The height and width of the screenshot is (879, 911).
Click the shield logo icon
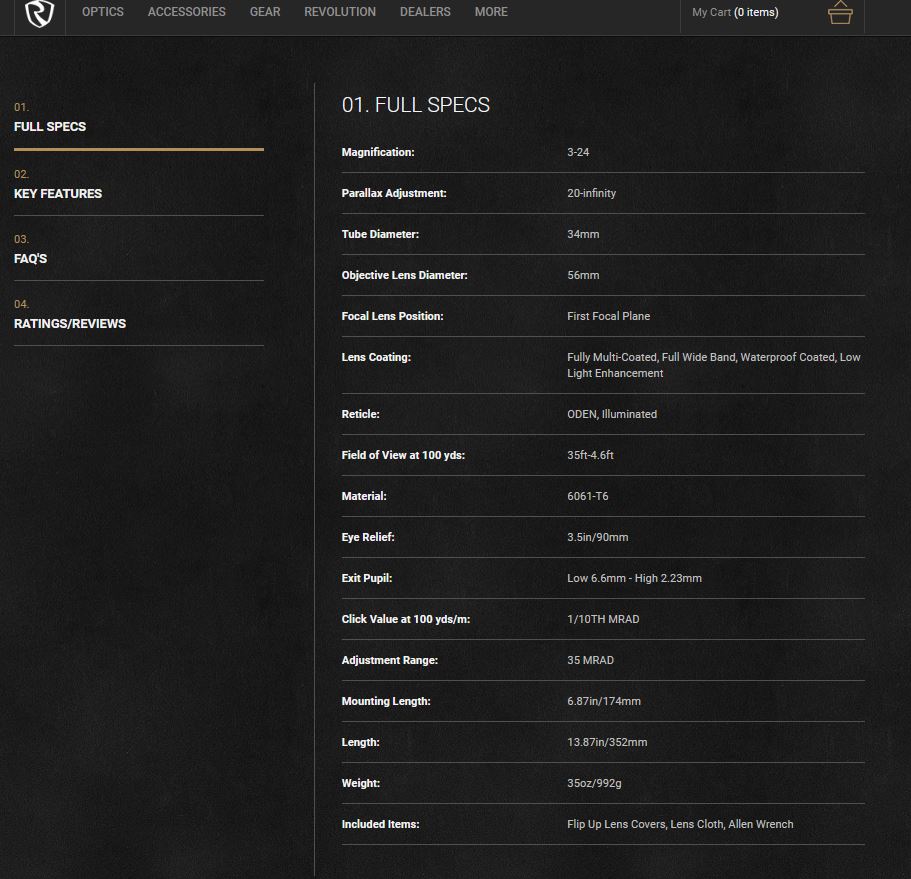[40, 13]
